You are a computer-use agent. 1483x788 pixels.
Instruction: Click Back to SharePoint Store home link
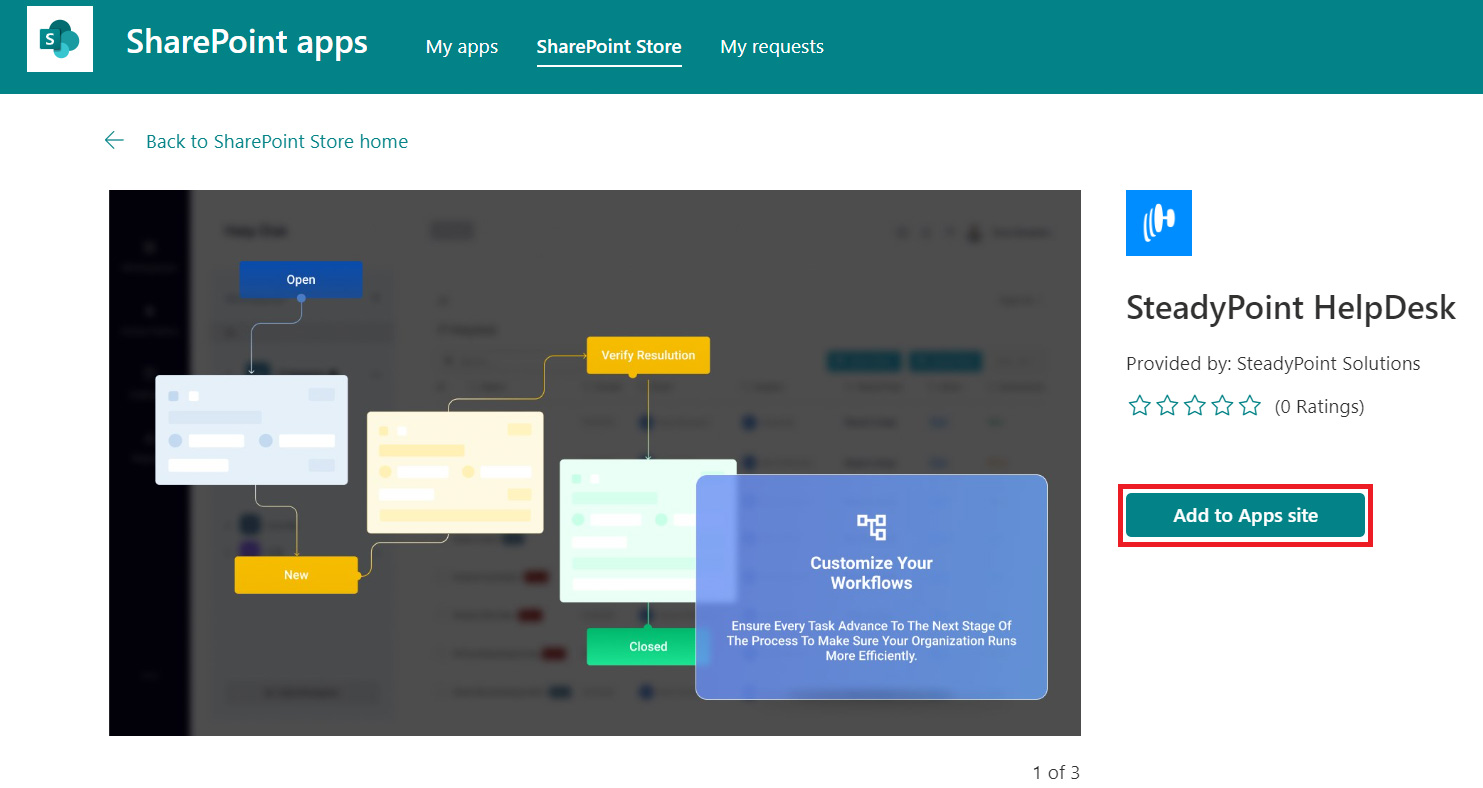[277, 141]
